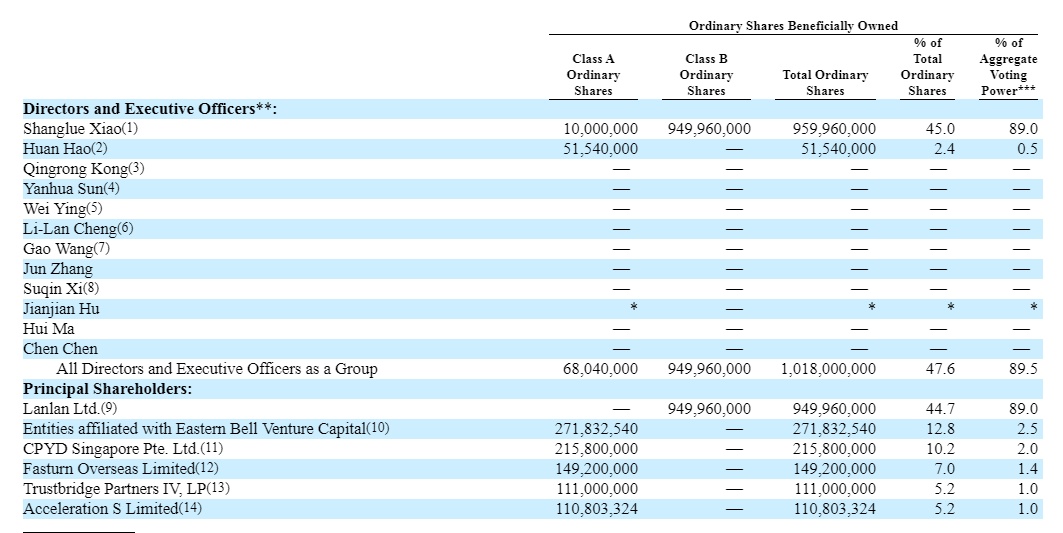Click the 1,018,000,000 total shares value

(x=828, y=369)
